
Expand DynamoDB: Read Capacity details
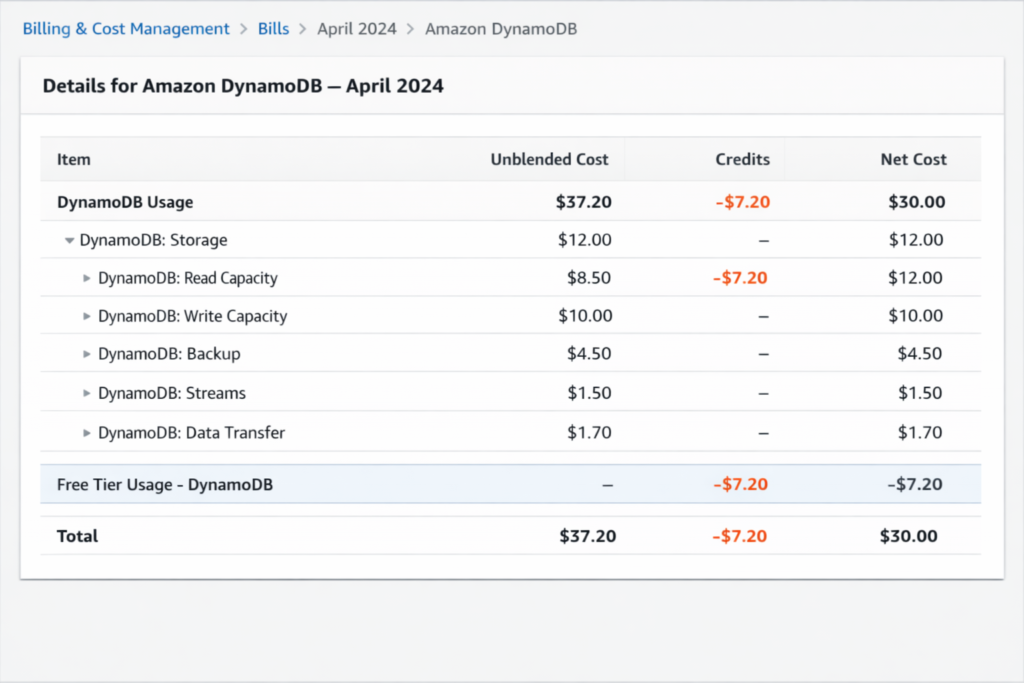pyautogui.click(x=88, y=278)
